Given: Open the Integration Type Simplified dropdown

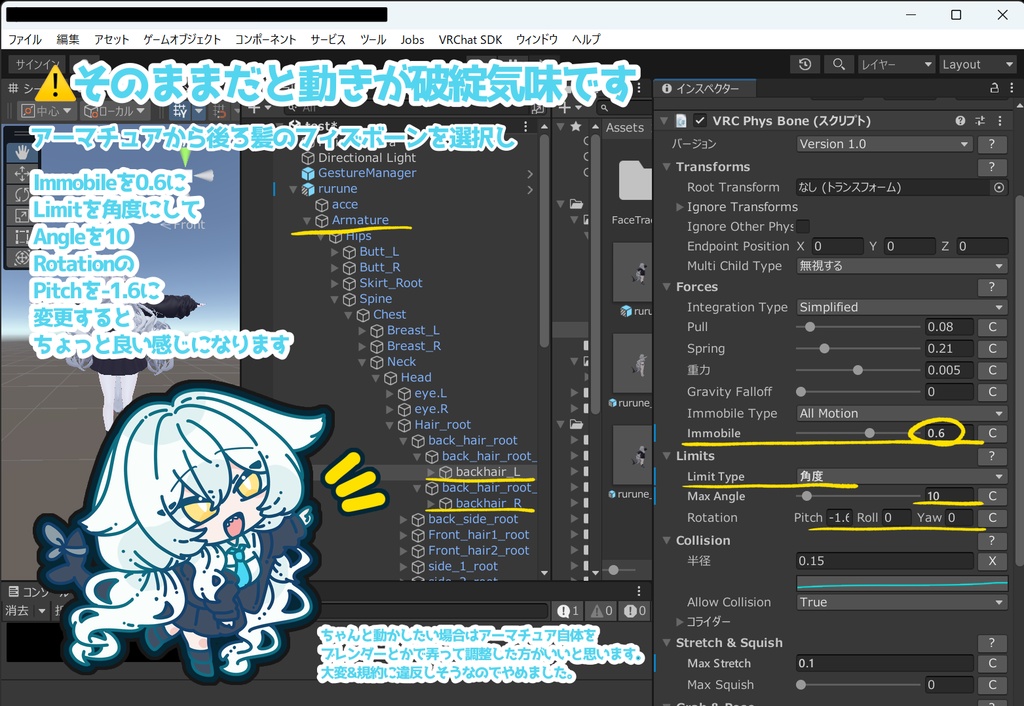Looking at the screenshot, I should pos(901,307).
